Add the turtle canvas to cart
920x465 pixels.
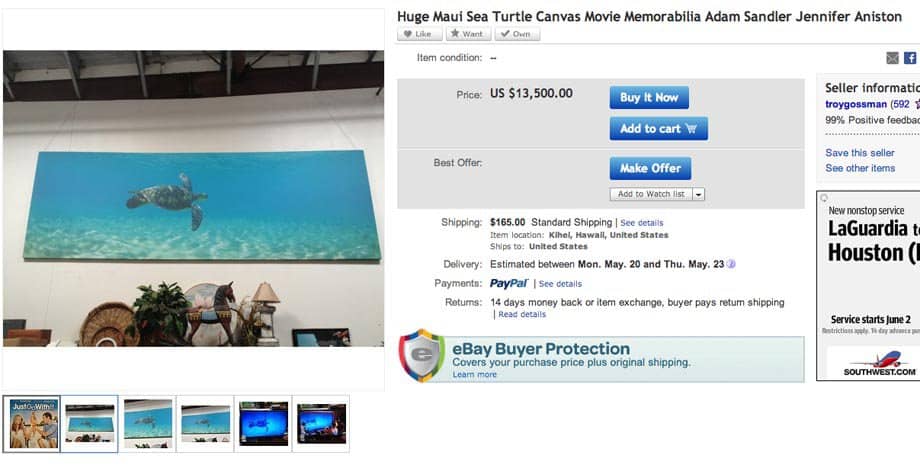pos(658,128)
